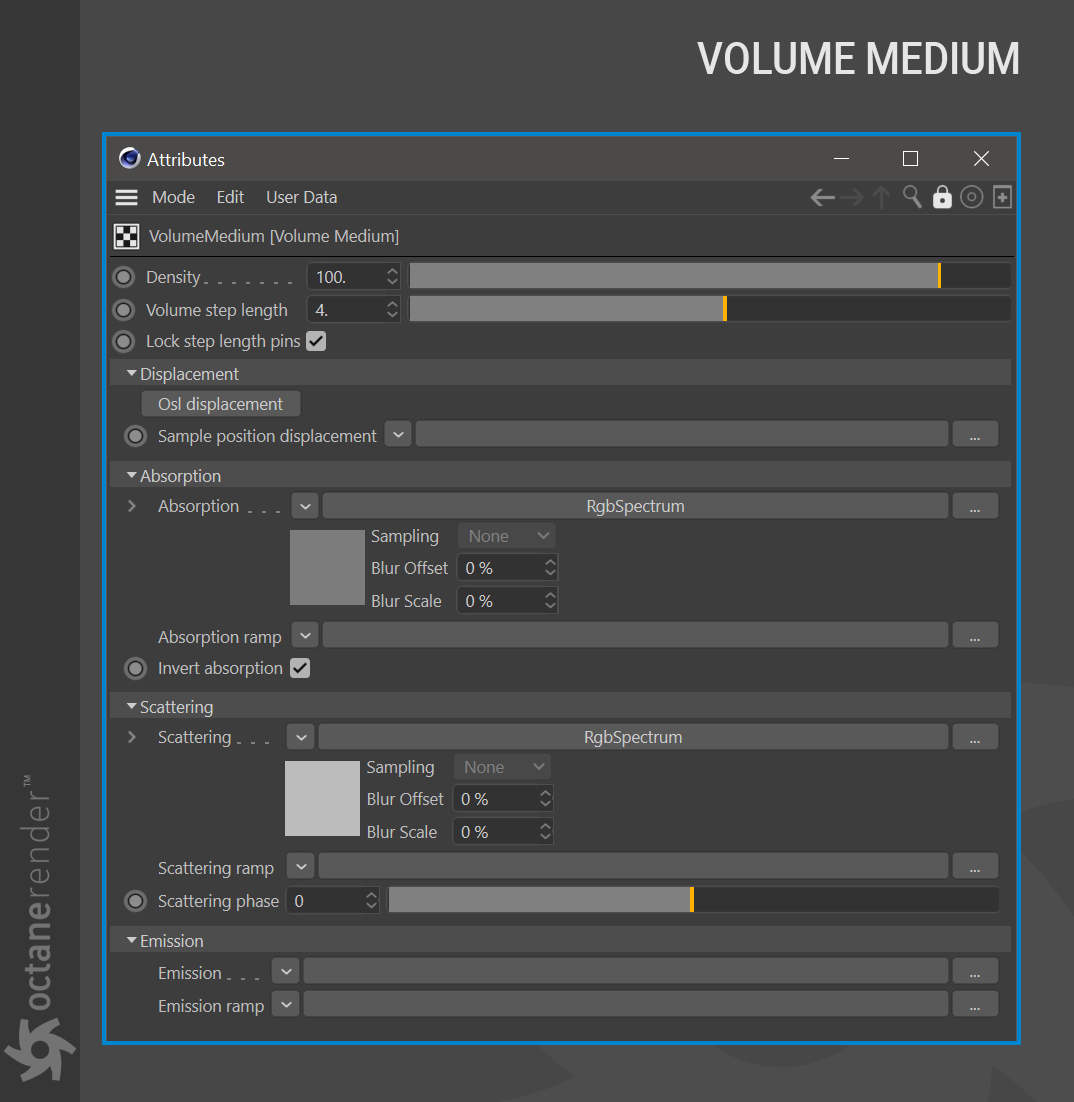Viewport: 1074px width, 1102px height.
Task: Open the Absorption ramp dropdown arrow
Action: pyautogui.click(x=305, y=636)
